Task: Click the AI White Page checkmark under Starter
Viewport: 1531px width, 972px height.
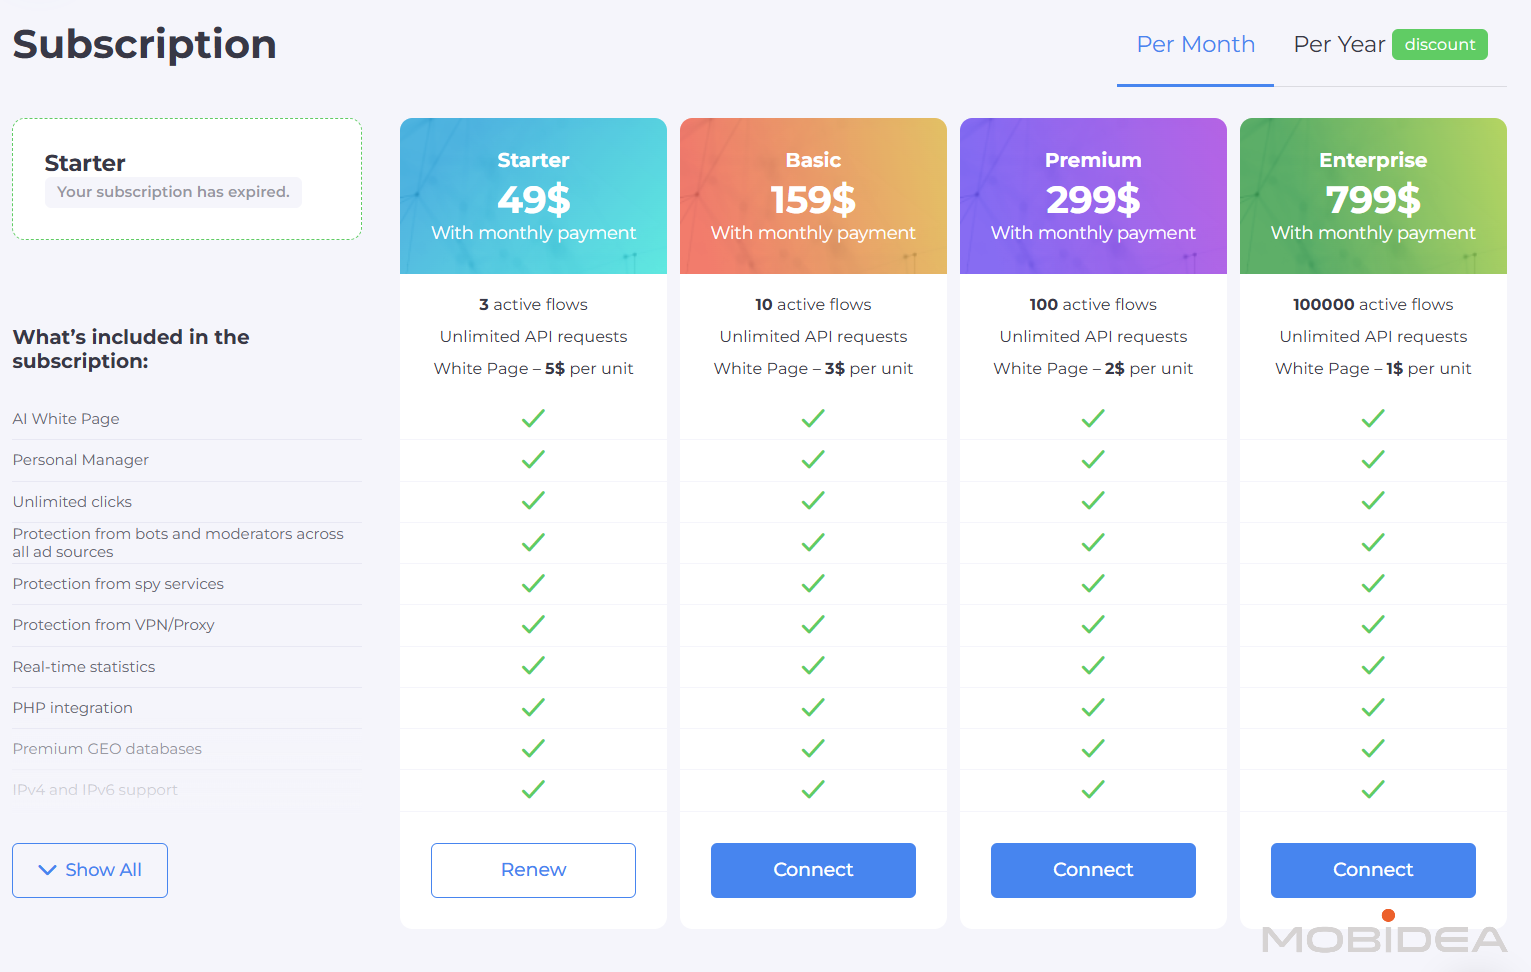Action: [x=533, y=418]
